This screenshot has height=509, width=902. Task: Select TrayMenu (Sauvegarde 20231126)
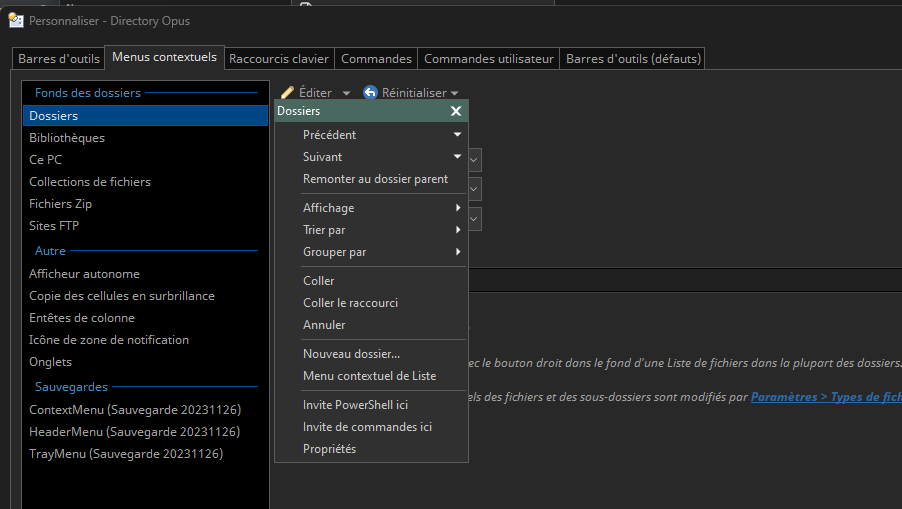pyautogui.click(x=146, y=454)
